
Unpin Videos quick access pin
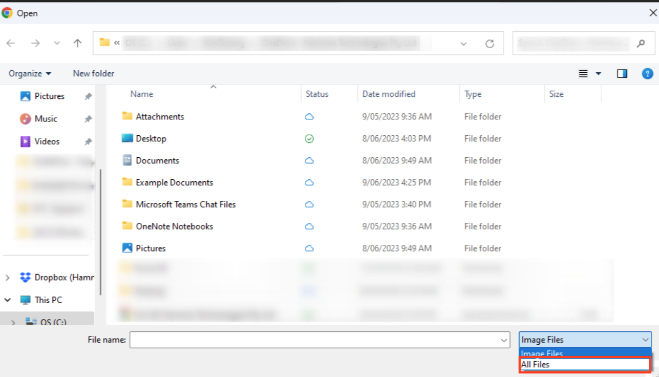[x=88, y=142]
